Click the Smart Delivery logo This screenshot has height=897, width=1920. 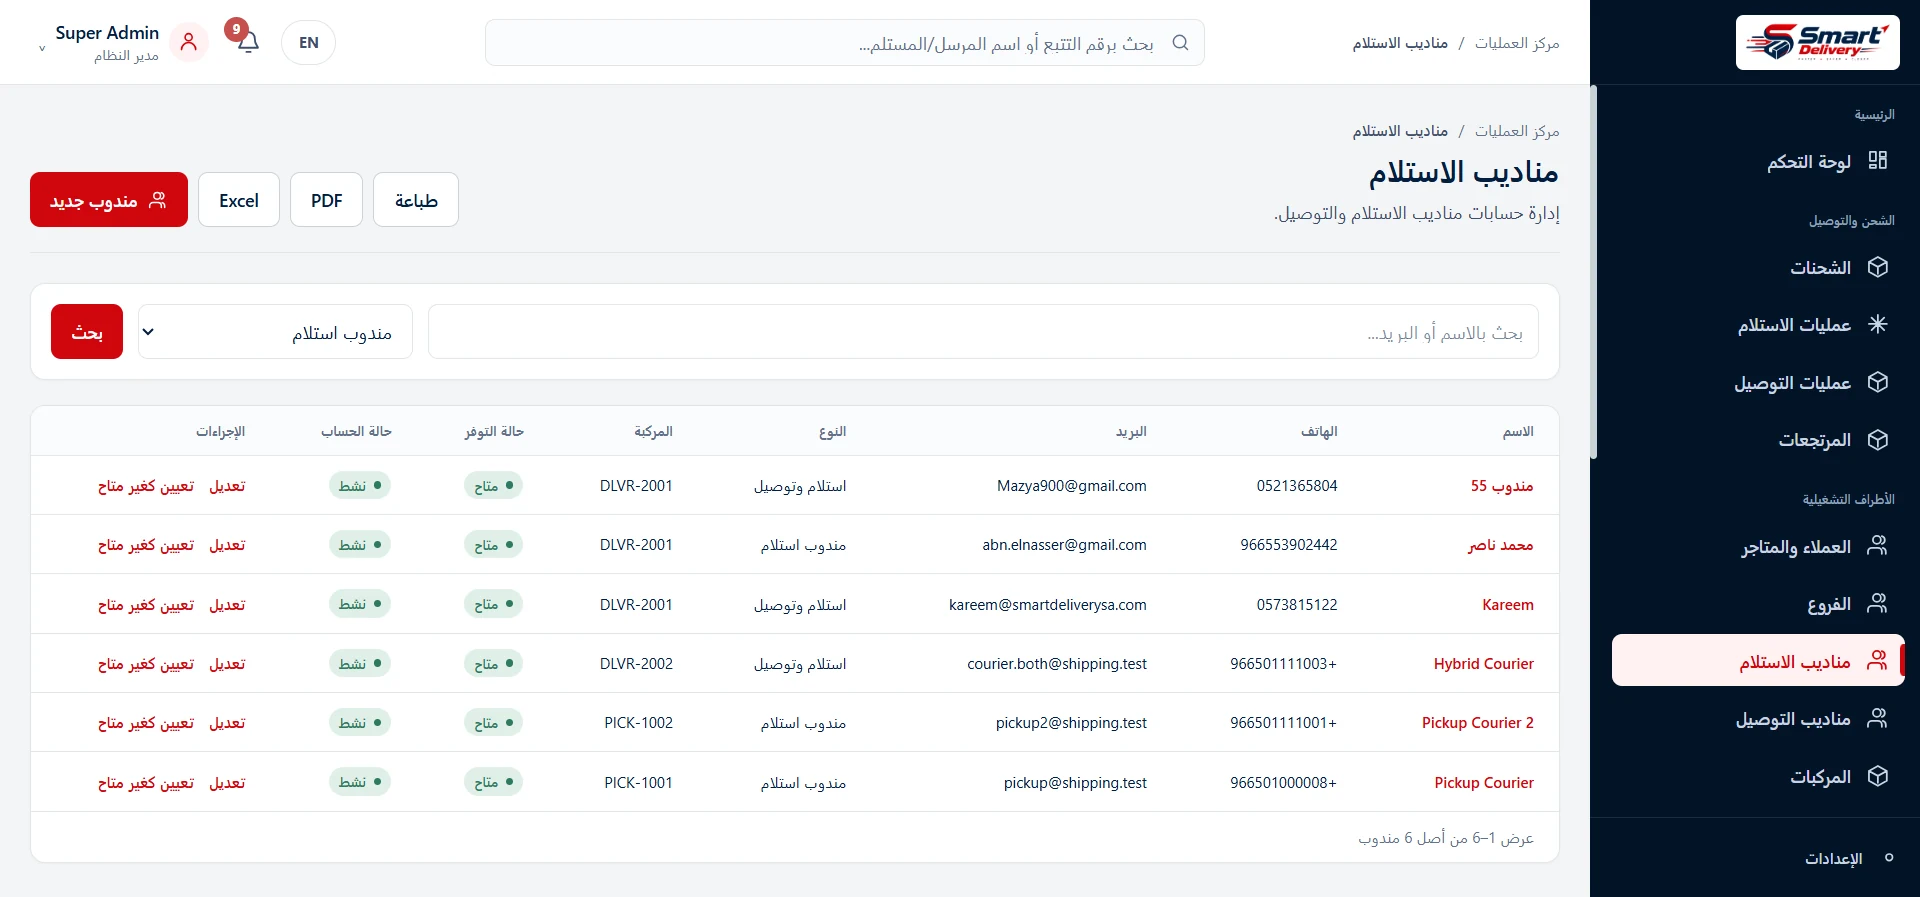coord(1817,42)
